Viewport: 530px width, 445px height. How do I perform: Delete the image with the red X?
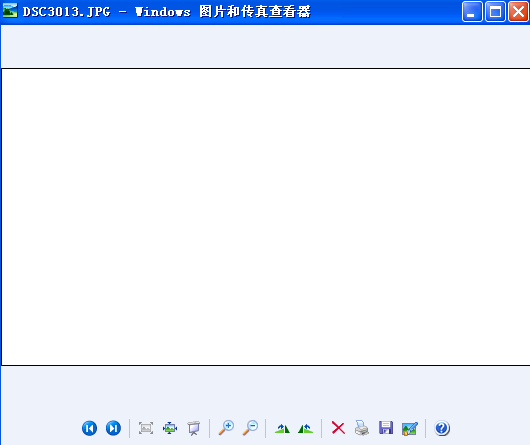pyautogui.click(x=338, y=428)
